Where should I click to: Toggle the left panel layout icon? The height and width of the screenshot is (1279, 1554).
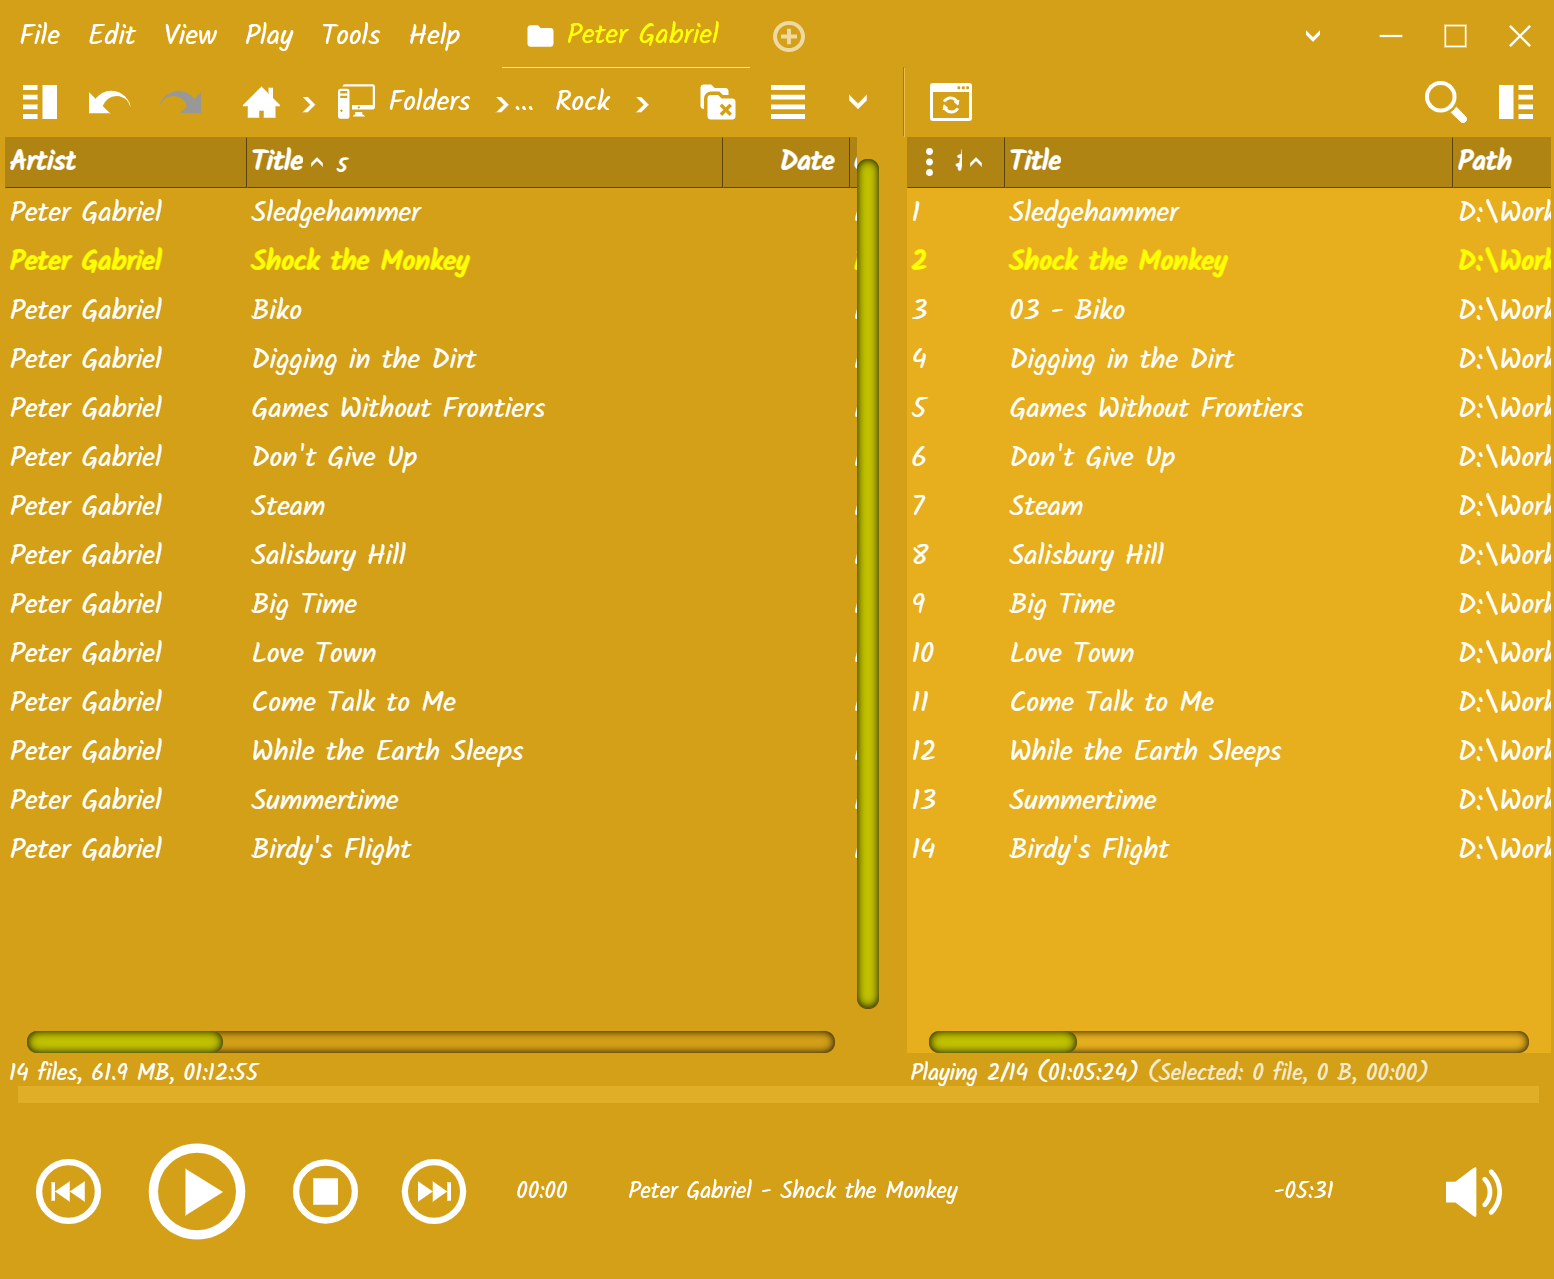coord(40,102)
